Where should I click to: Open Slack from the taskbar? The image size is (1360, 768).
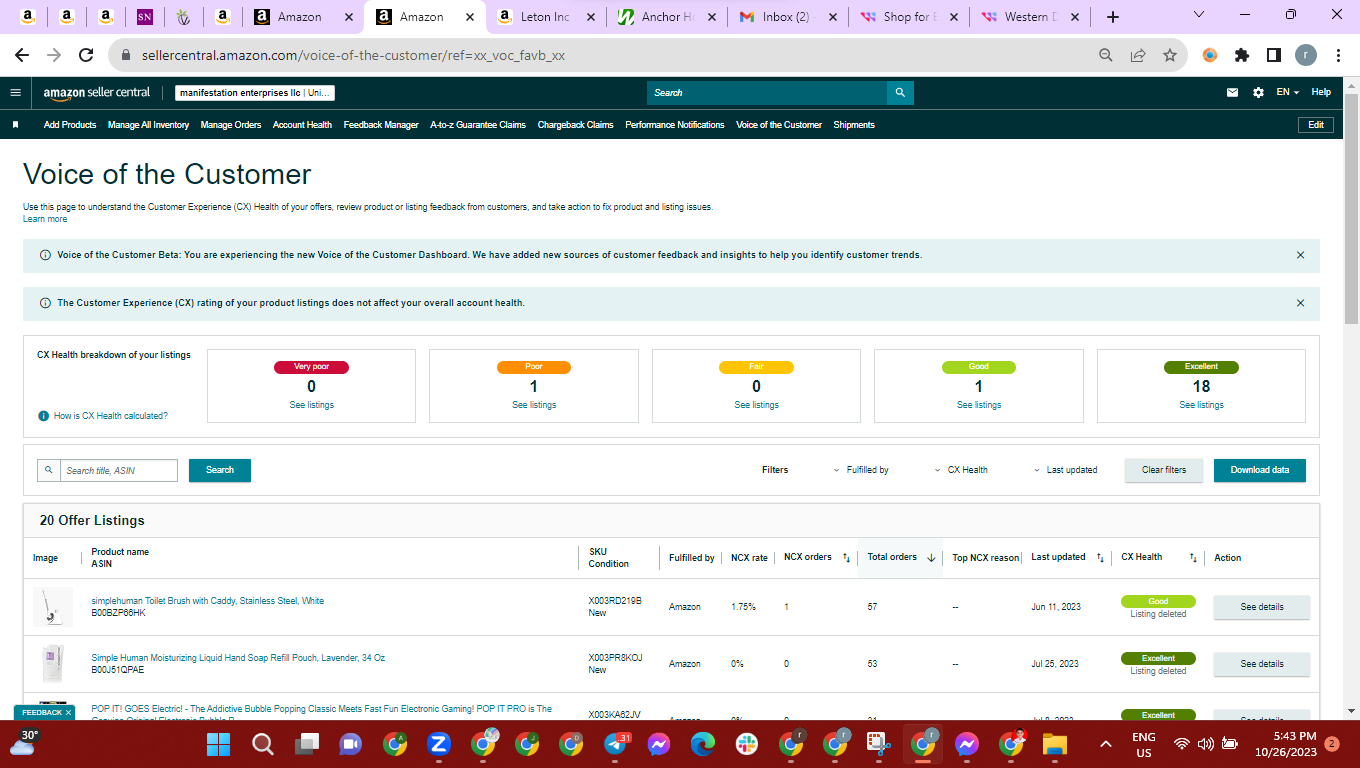[746, 744]
